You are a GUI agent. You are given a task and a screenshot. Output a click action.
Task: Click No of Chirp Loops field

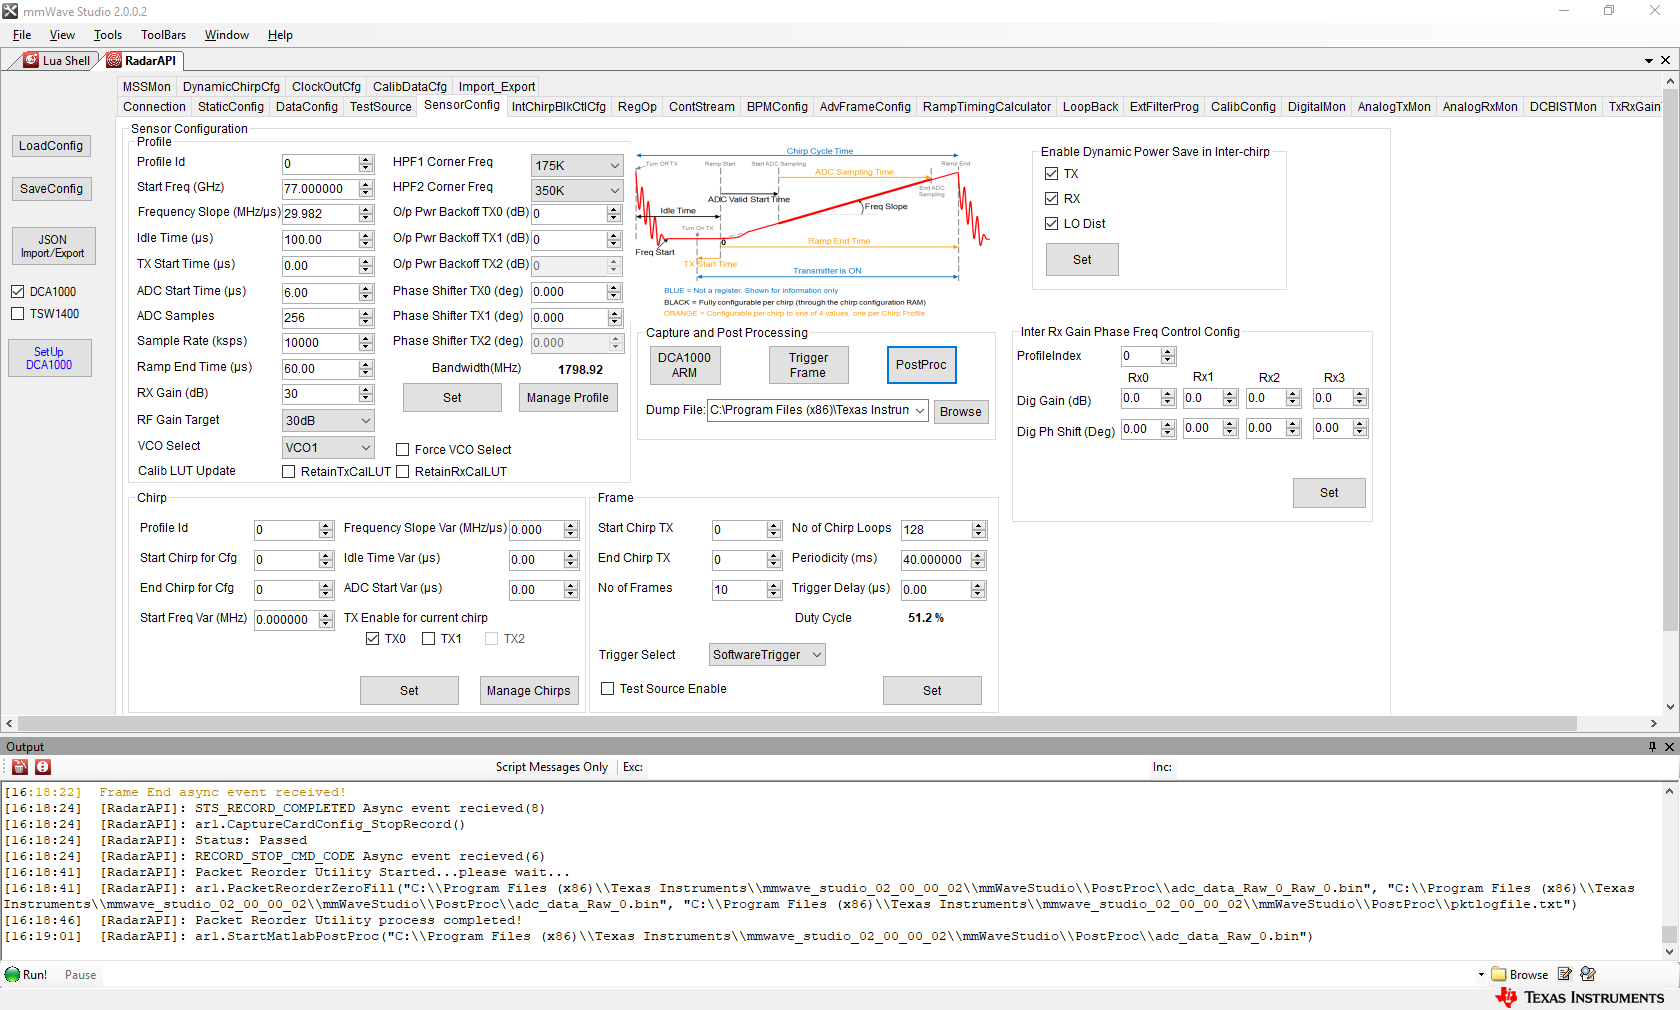click(x=937, y=530)
